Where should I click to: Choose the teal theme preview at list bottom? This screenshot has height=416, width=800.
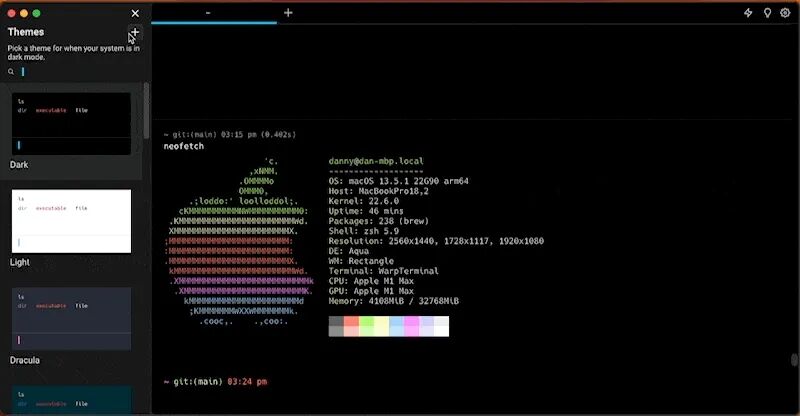[71, 400]
